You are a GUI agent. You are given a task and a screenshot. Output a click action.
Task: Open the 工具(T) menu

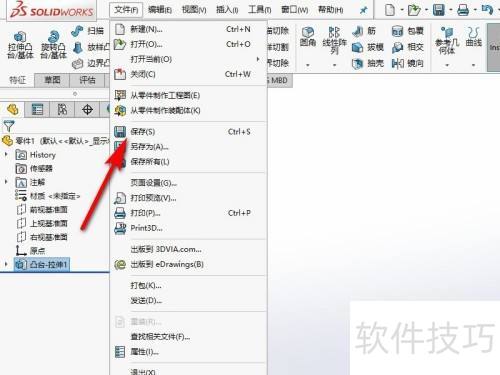[259, 10]
